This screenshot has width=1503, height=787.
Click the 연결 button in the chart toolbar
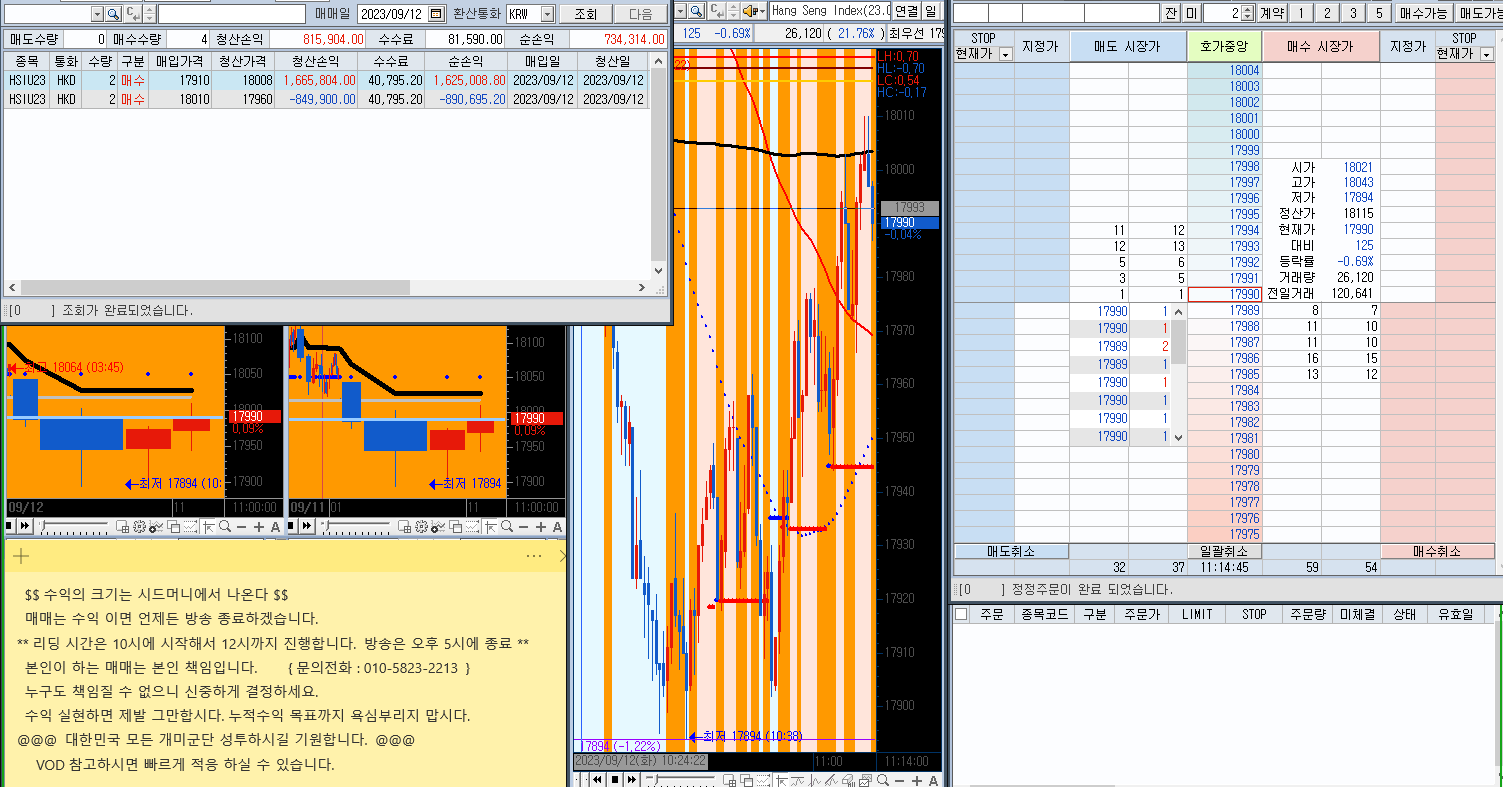tap(906, 11)
